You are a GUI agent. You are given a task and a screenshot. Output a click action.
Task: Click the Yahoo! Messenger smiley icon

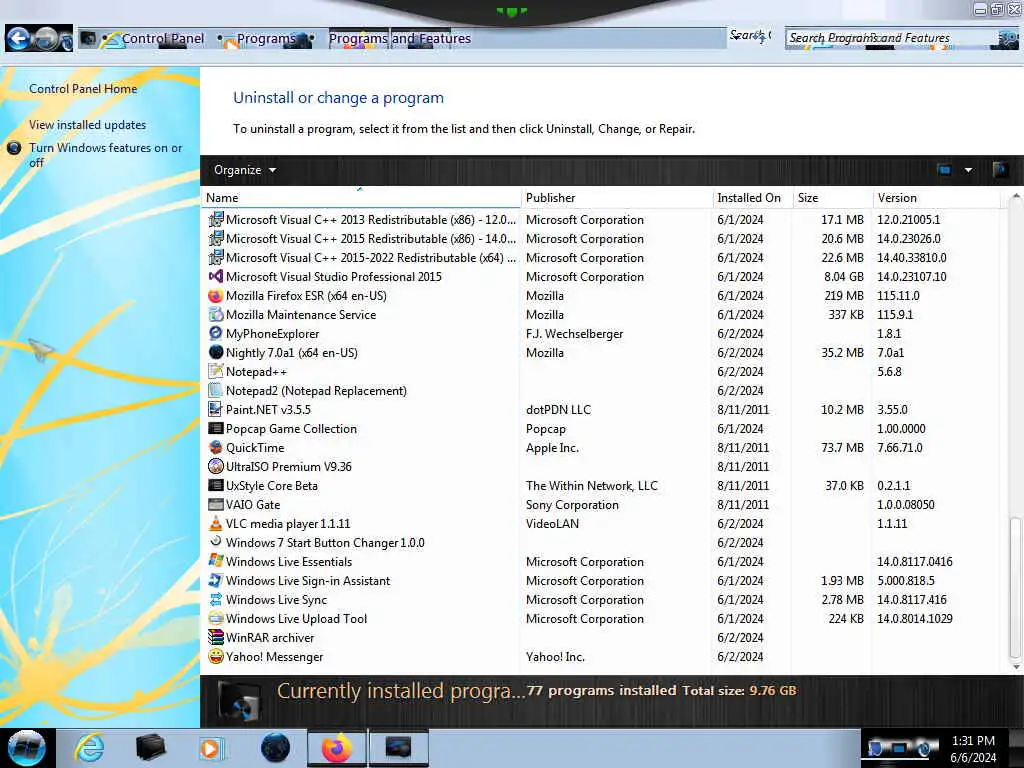point(216,656)
